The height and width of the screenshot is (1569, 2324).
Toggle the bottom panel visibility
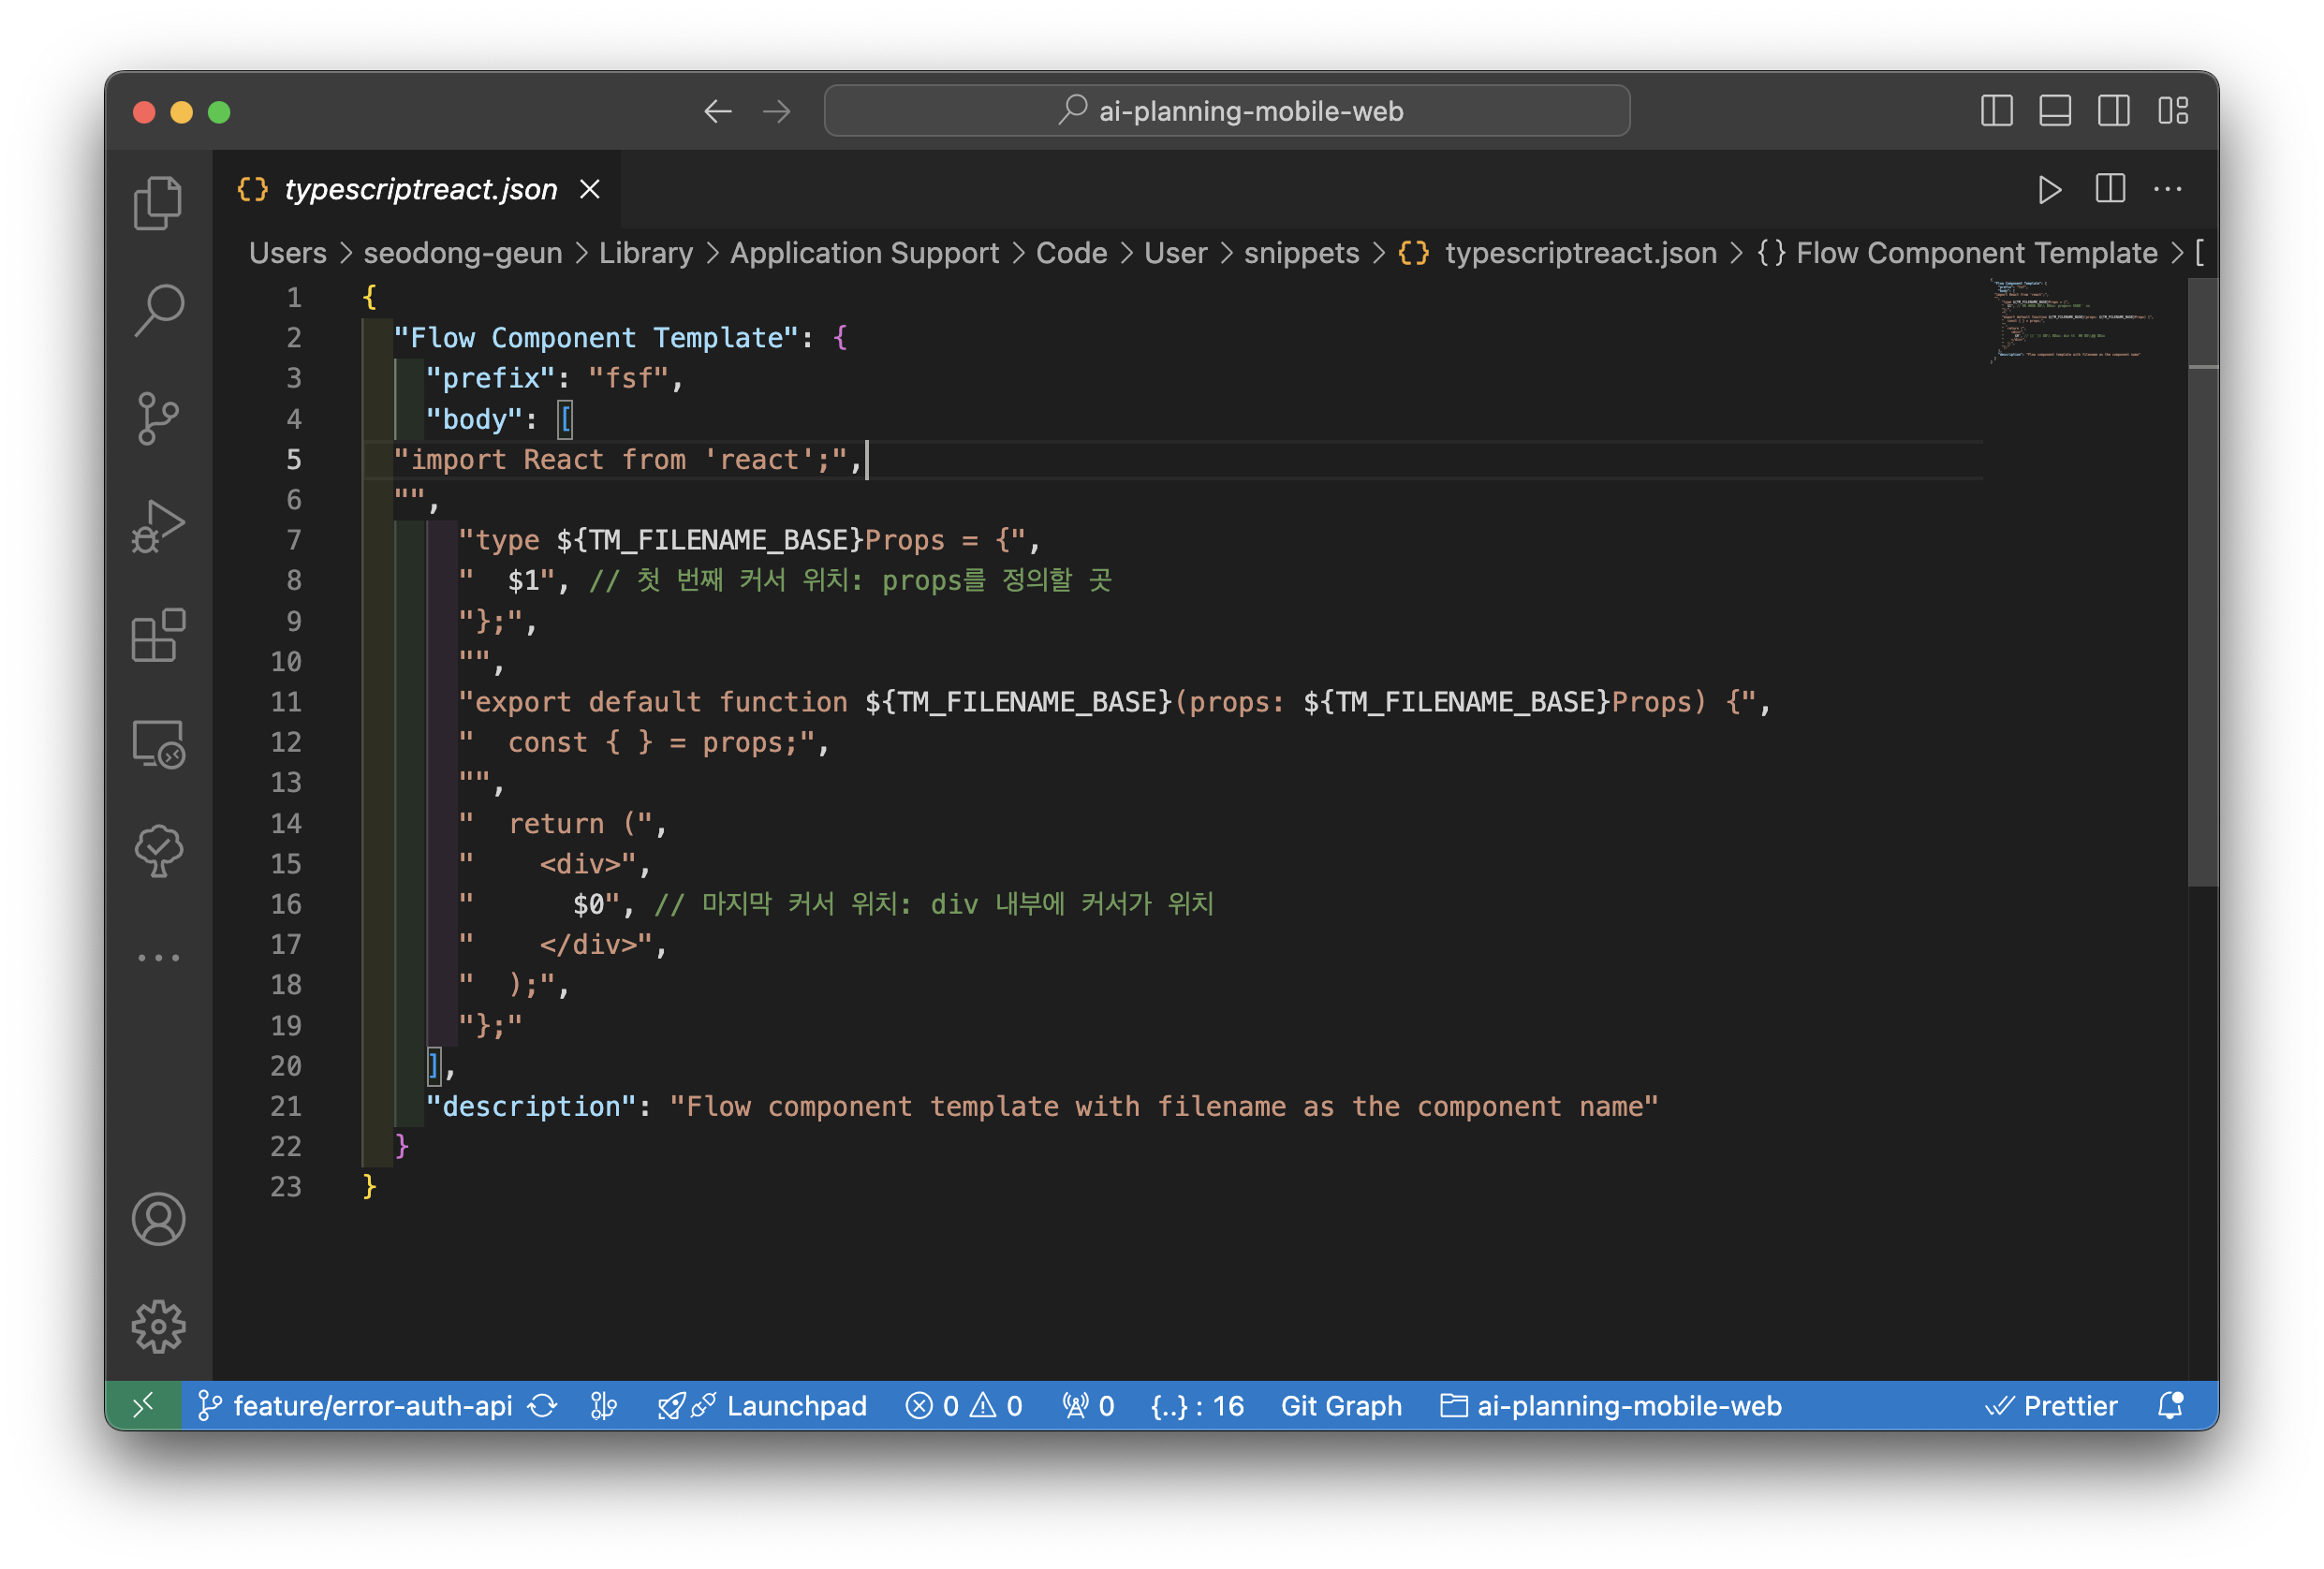2055,111
